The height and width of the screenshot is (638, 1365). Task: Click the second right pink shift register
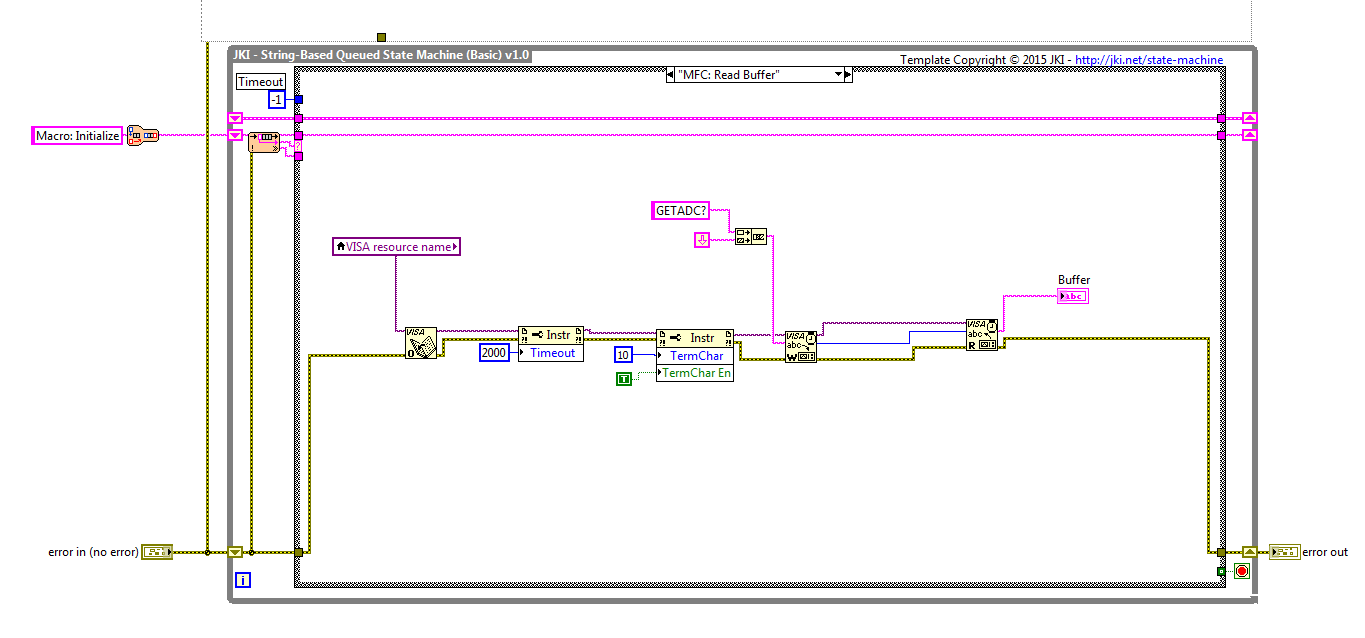(1250, 135)
